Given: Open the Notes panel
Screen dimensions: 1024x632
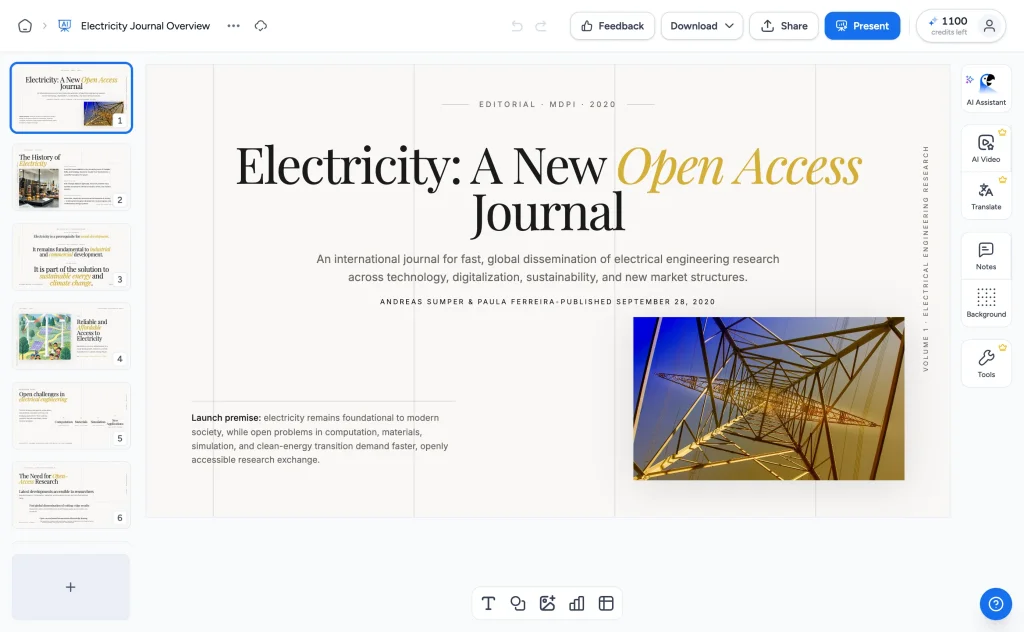Looking at the screenshot, I should [986, 256].
